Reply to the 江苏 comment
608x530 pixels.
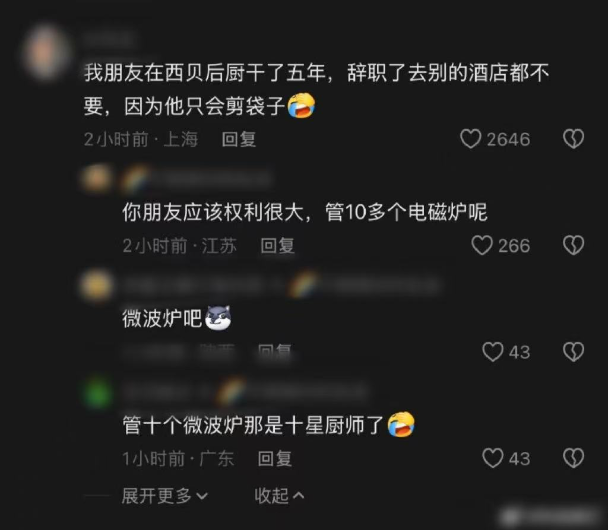tap(278, 246)
